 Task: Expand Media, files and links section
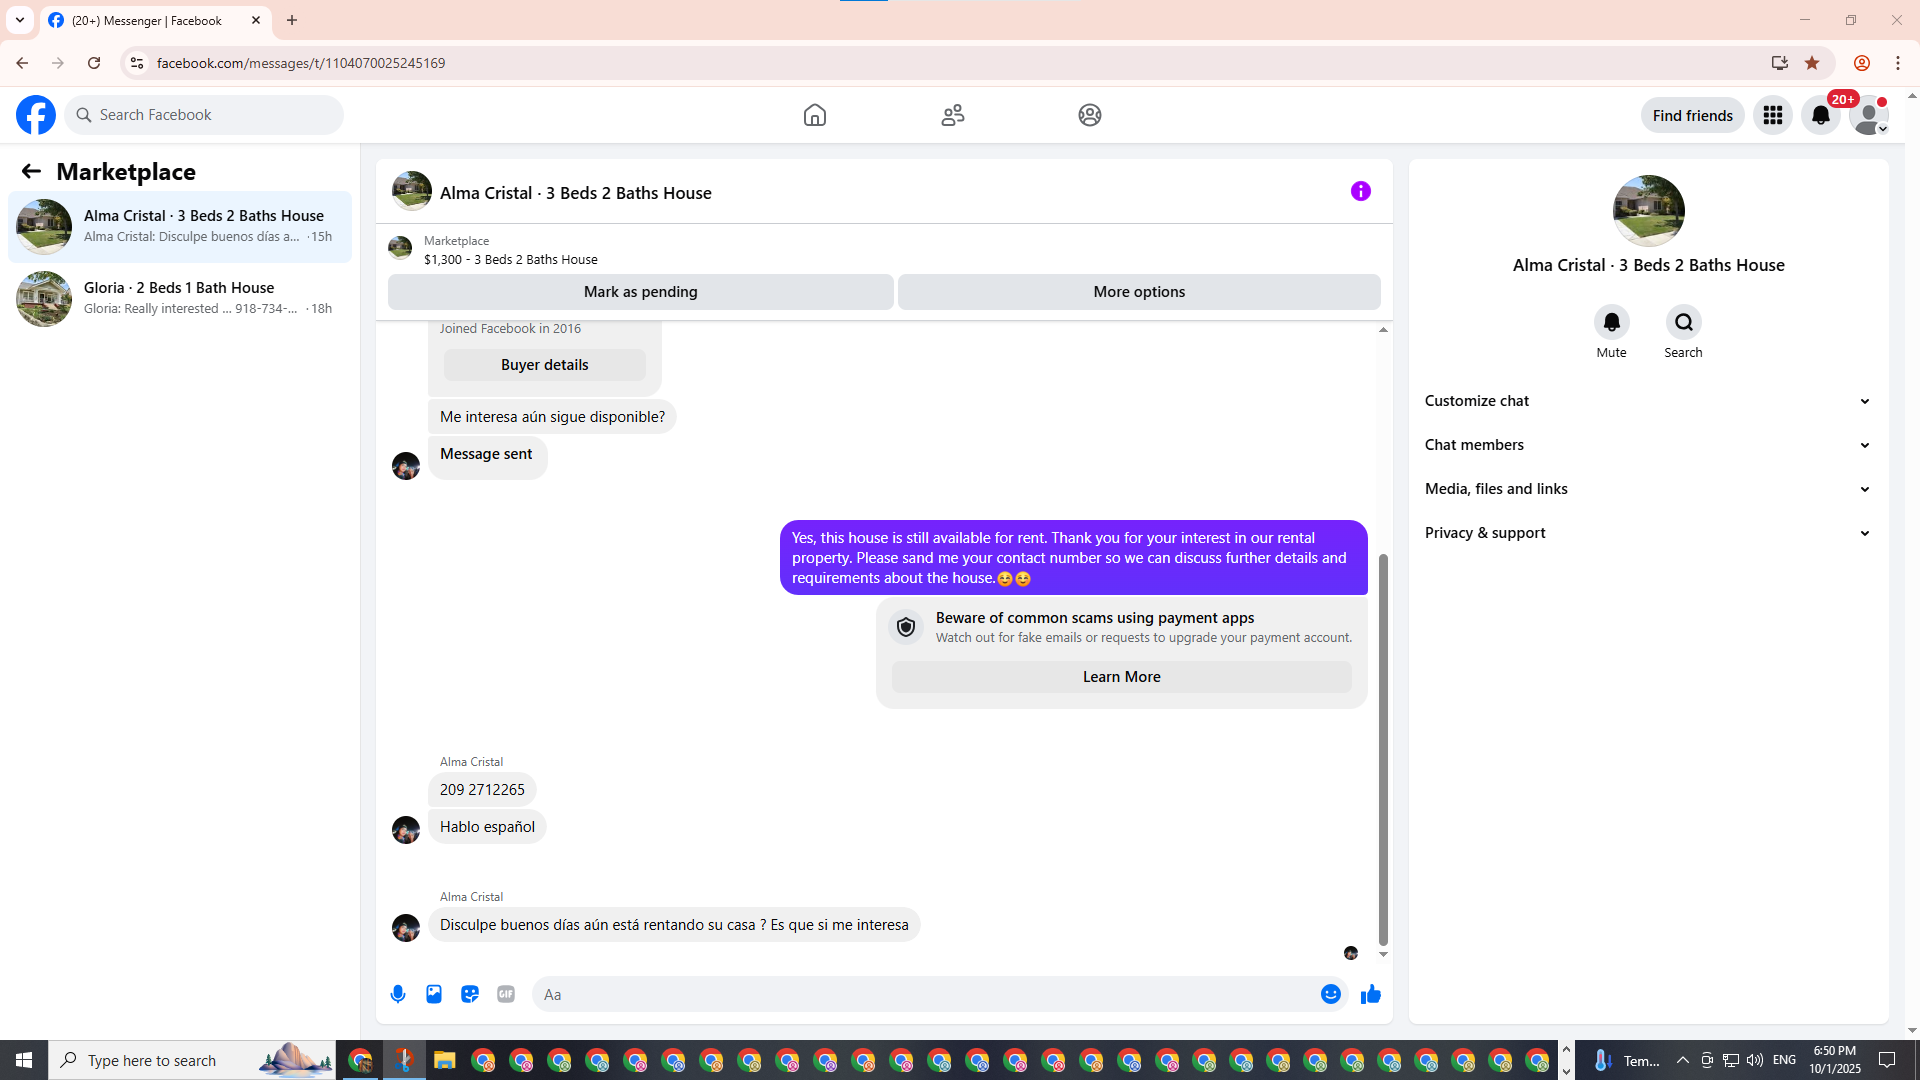point(1648,489)
